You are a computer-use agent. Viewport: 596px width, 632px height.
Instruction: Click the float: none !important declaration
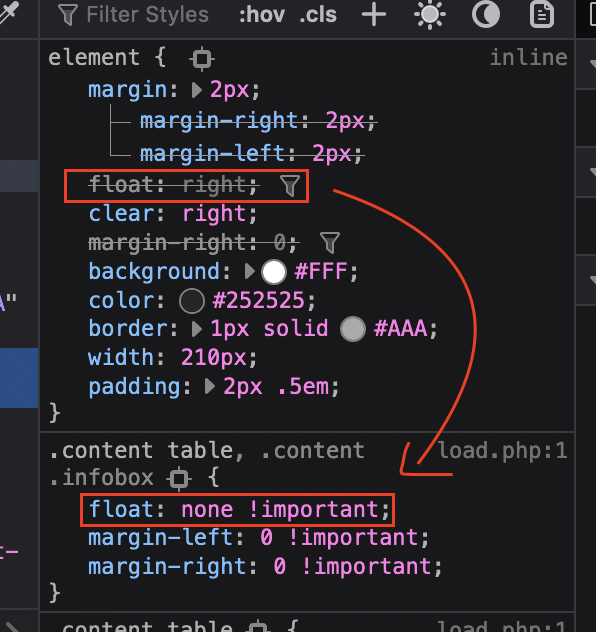pyautogui.click(x=239, y=509)
